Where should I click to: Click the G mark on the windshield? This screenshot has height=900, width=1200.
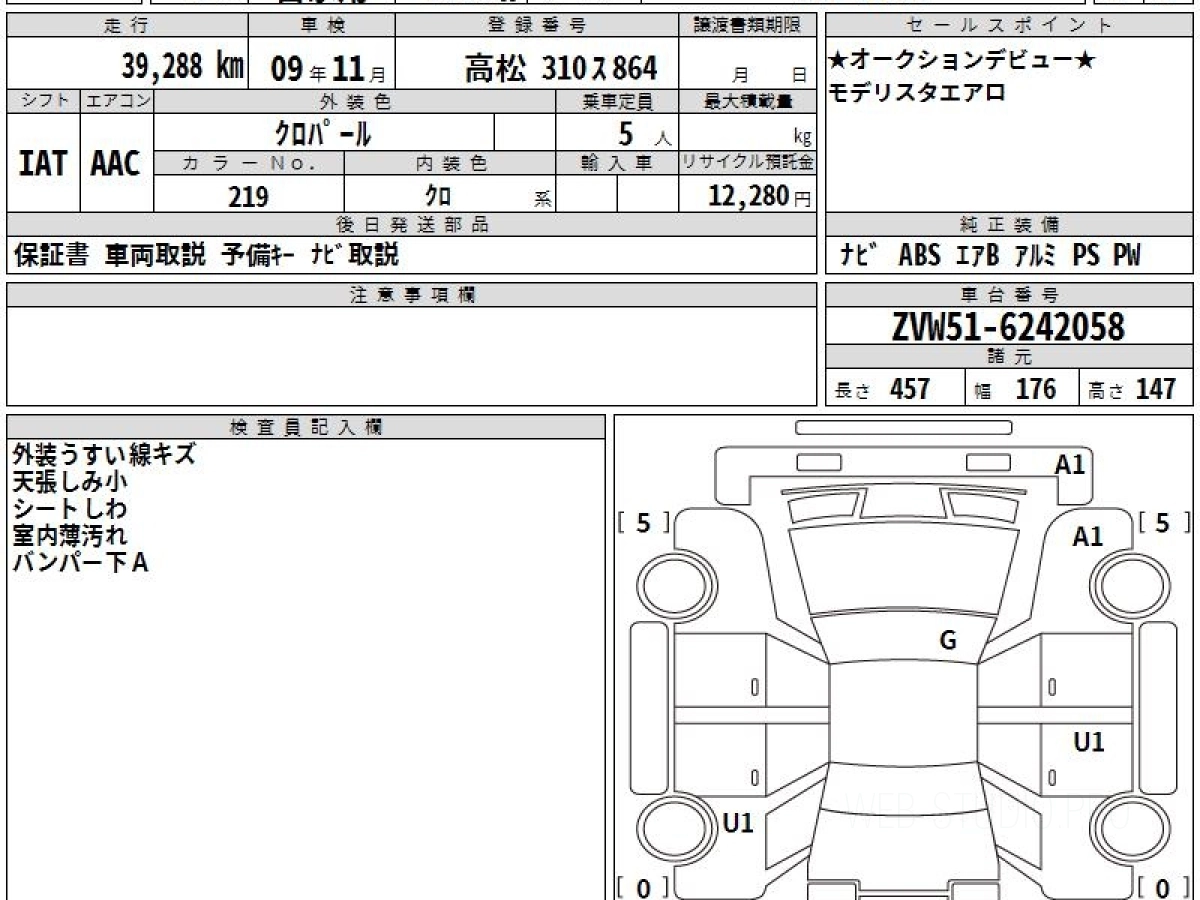coord(947,641)
